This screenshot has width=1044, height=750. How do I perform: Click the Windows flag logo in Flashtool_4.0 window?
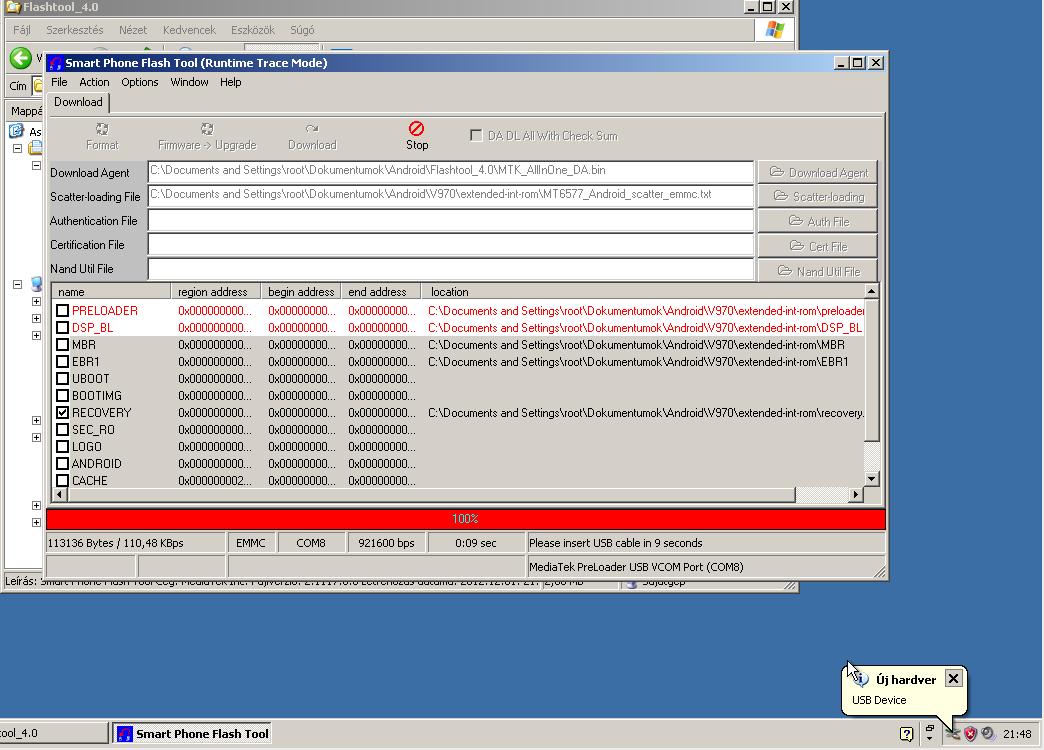774,29
